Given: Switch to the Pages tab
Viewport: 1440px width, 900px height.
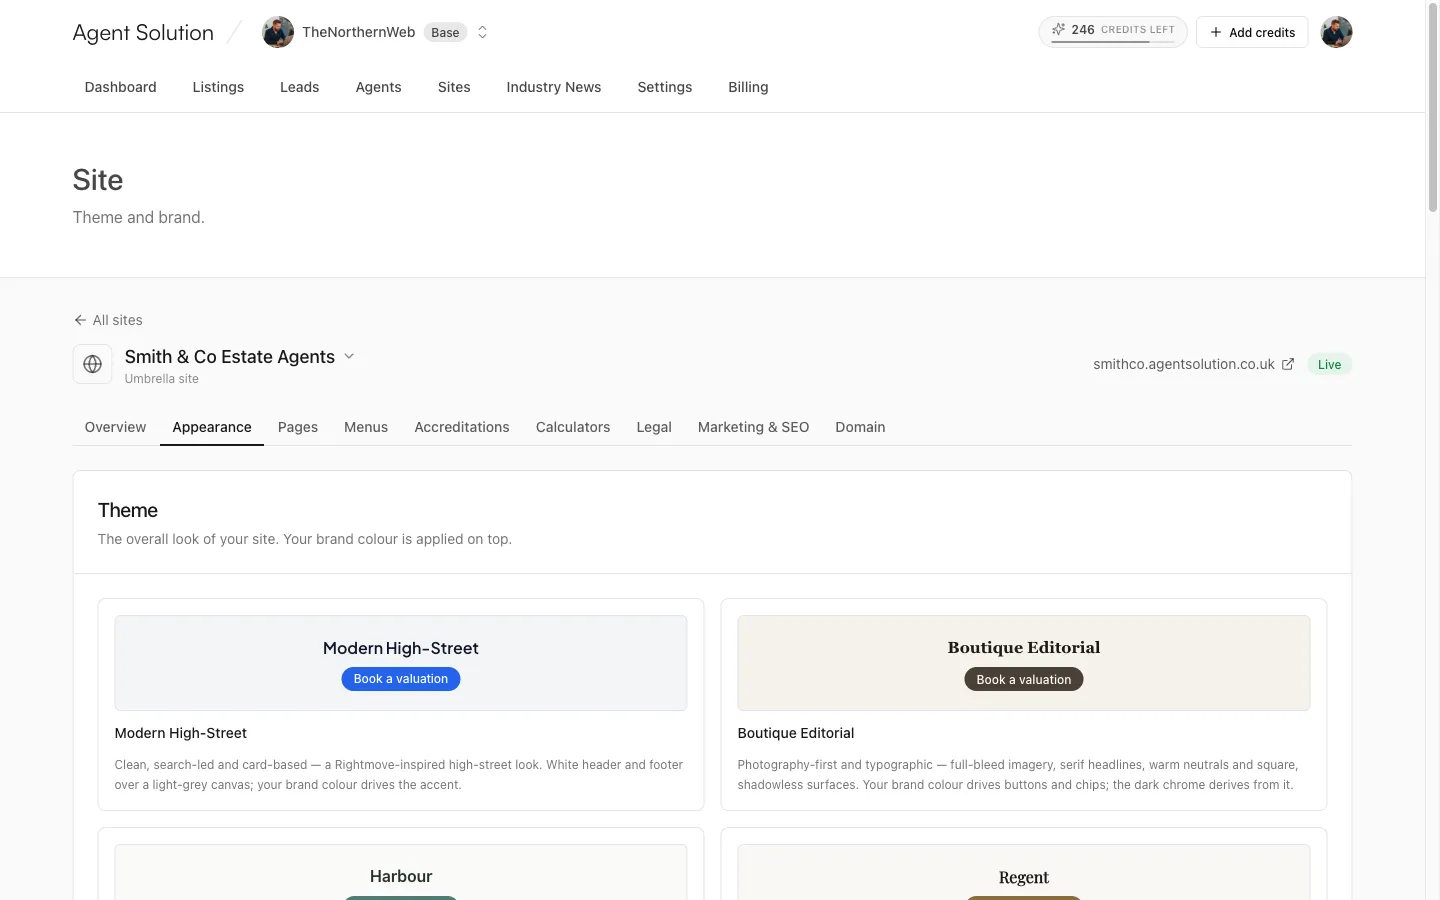Looking at the screenshot, I should [298, 427].
